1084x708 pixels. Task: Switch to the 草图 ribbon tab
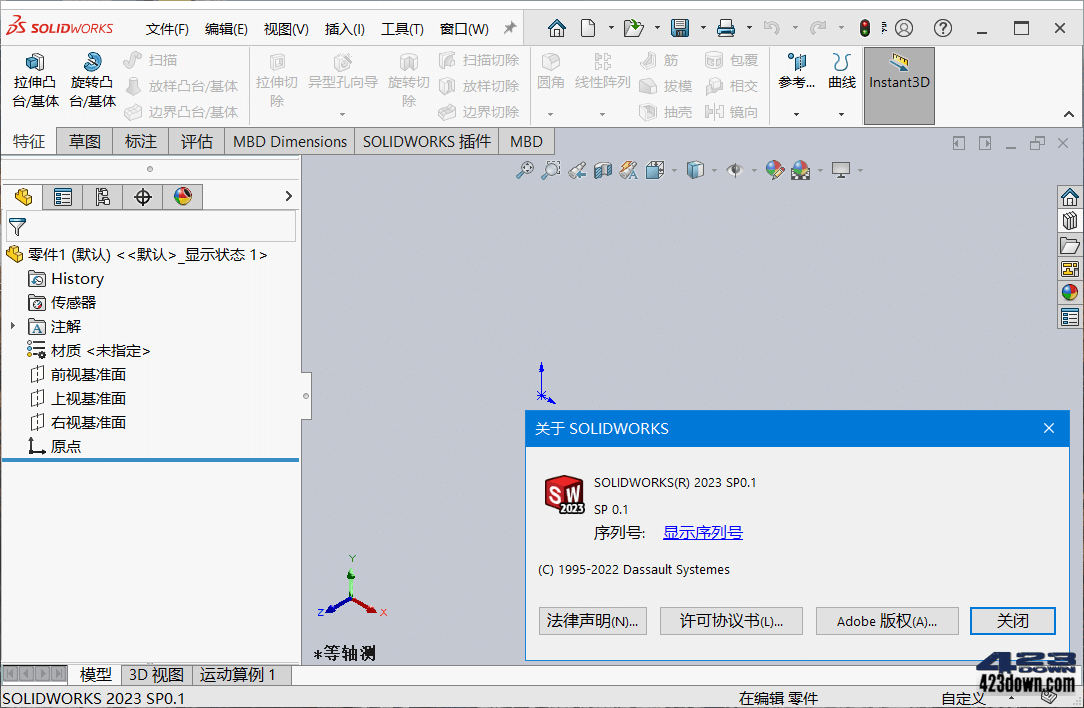(x=85, y=141)
